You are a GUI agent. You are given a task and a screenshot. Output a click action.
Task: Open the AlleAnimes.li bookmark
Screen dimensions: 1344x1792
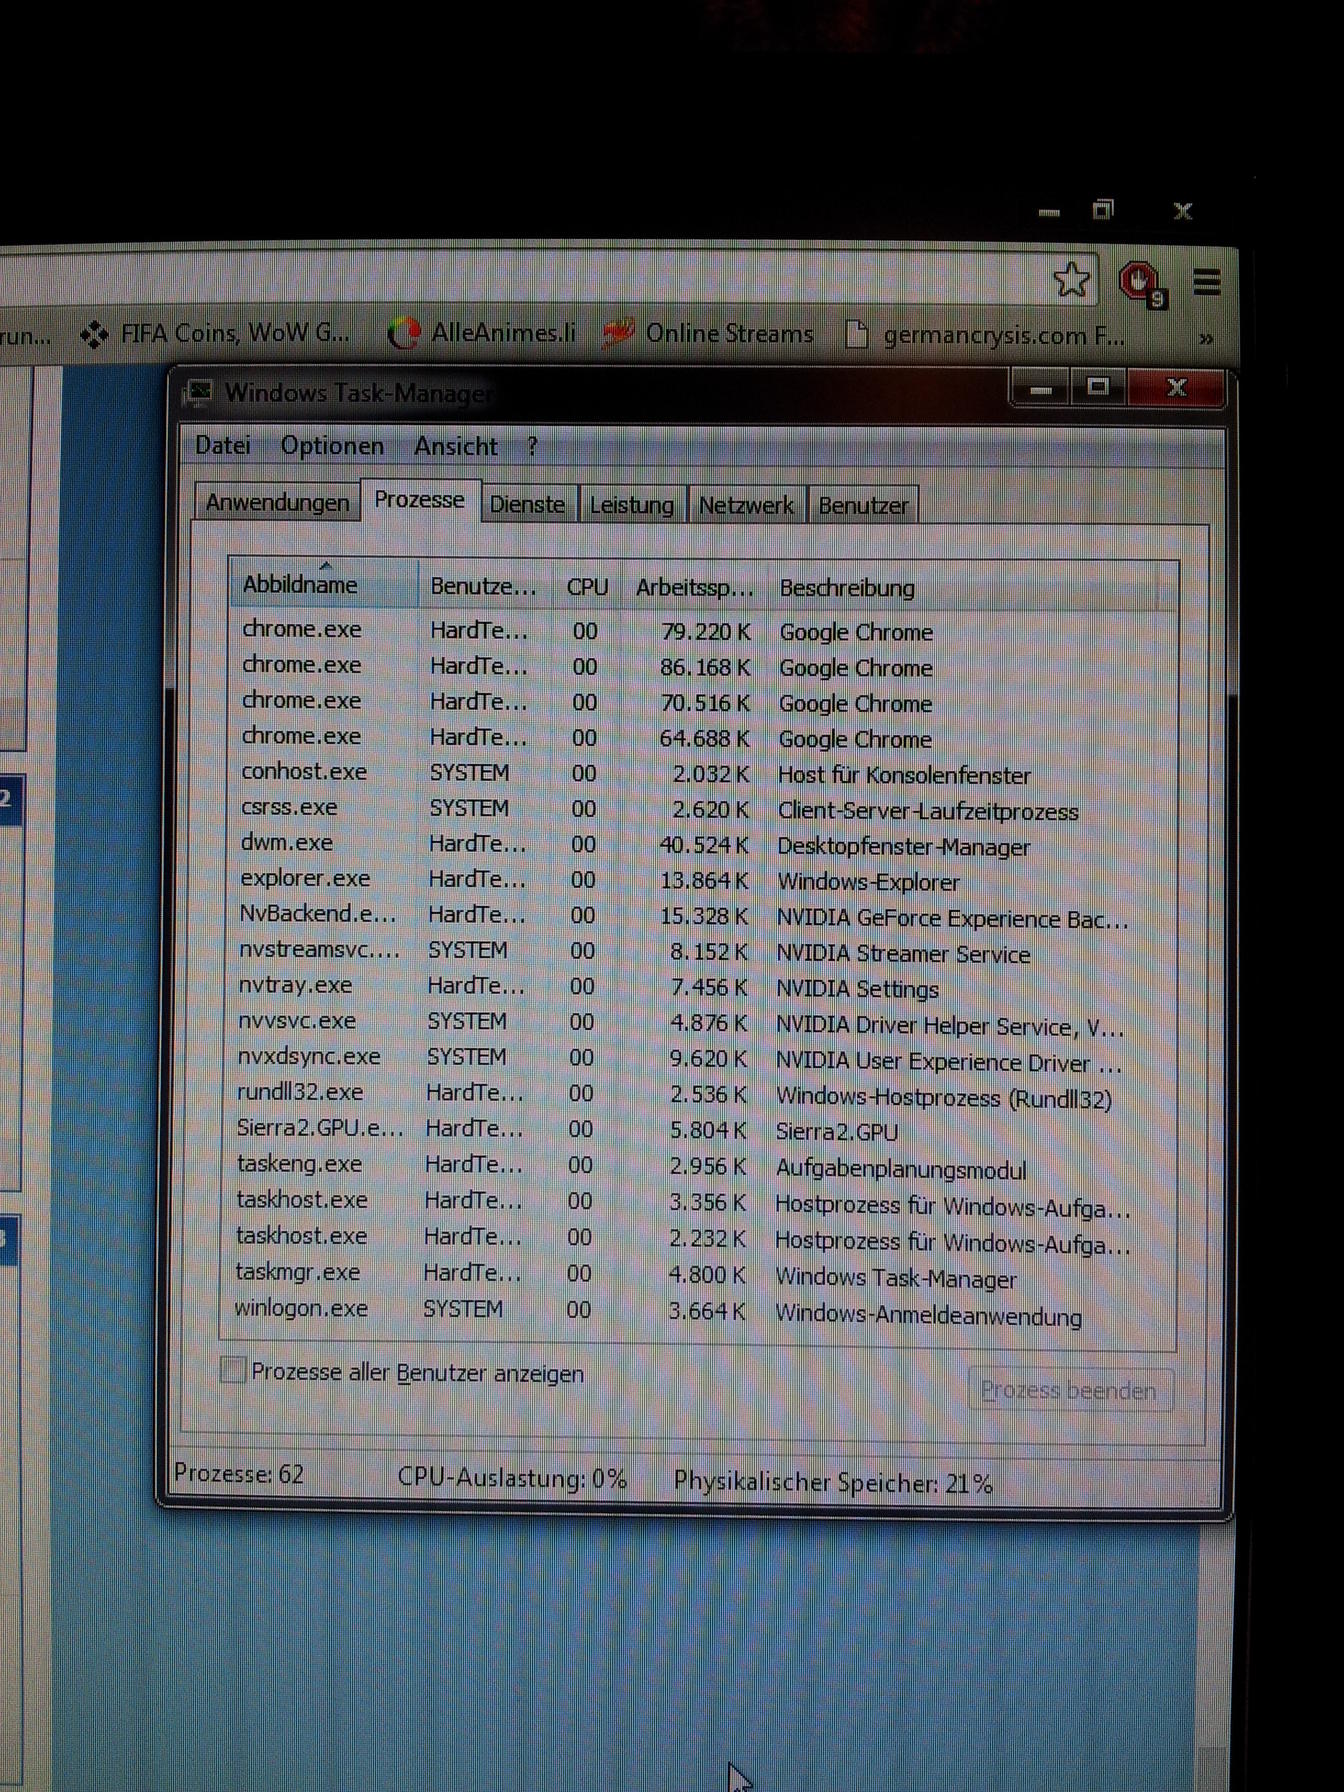click(x=482, y=333)
